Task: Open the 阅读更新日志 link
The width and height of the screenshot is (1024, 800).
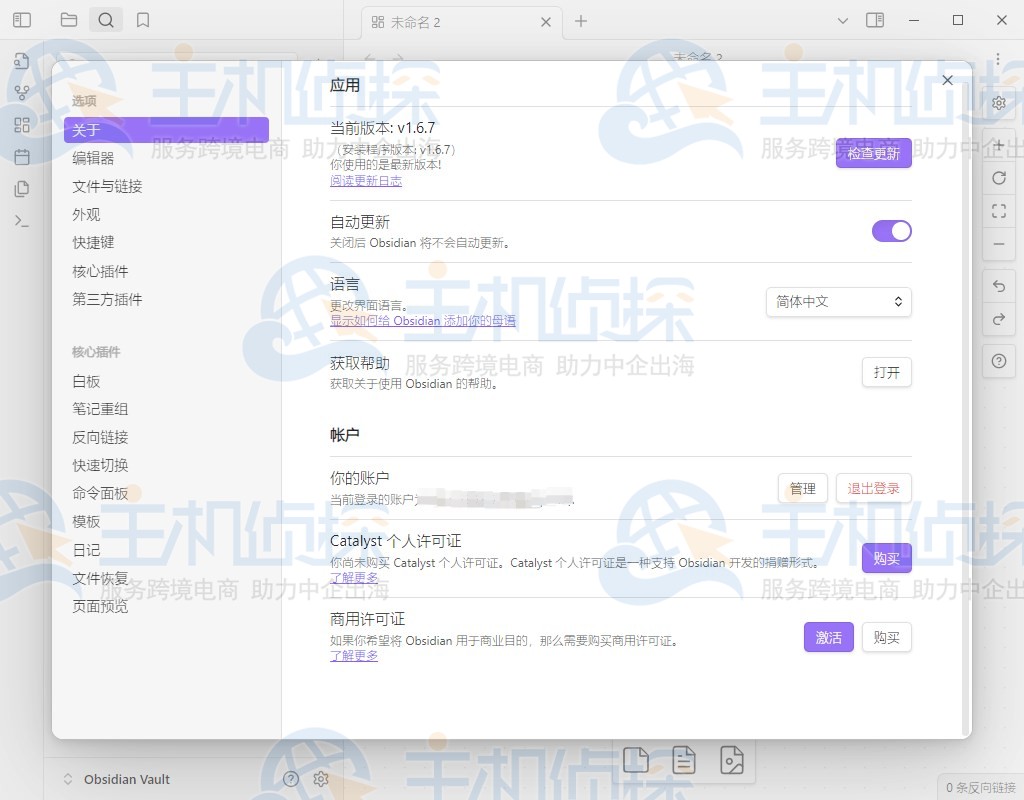Action: [366, 180]
